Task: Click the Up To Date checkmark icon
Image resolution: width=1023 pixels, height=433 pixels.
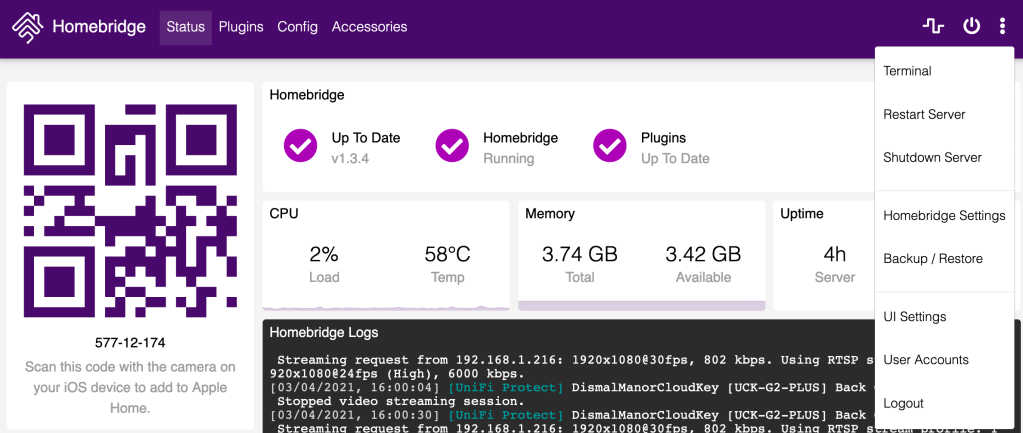Action: 300,146
